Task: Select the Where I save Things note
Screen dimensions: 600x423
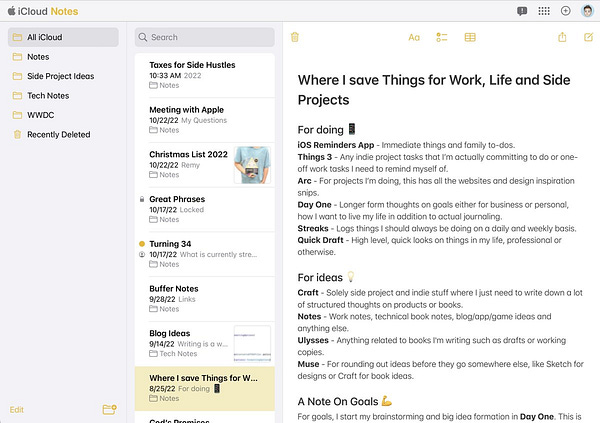Action: (x=205, y=389)
